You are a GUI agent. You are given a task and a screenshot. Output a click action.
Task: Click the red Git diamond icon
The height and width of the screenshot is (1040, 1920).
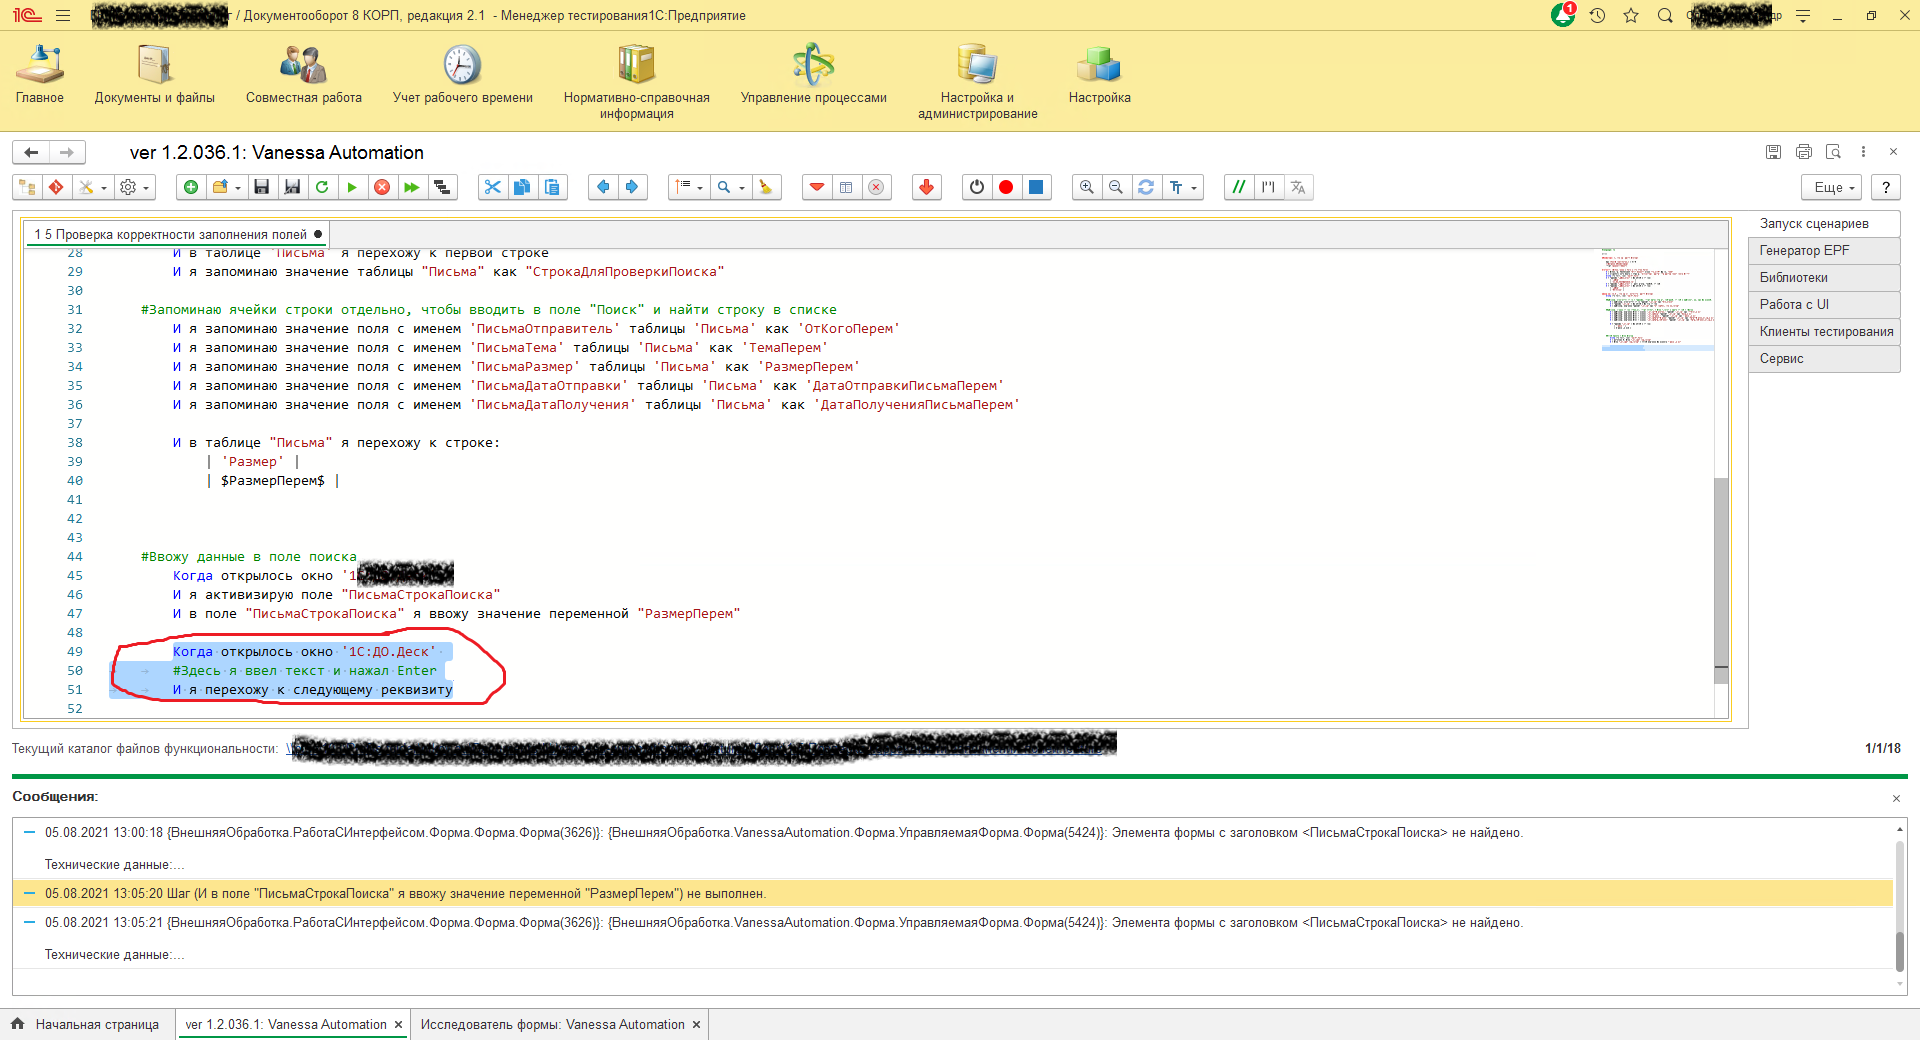click(57, 187)
